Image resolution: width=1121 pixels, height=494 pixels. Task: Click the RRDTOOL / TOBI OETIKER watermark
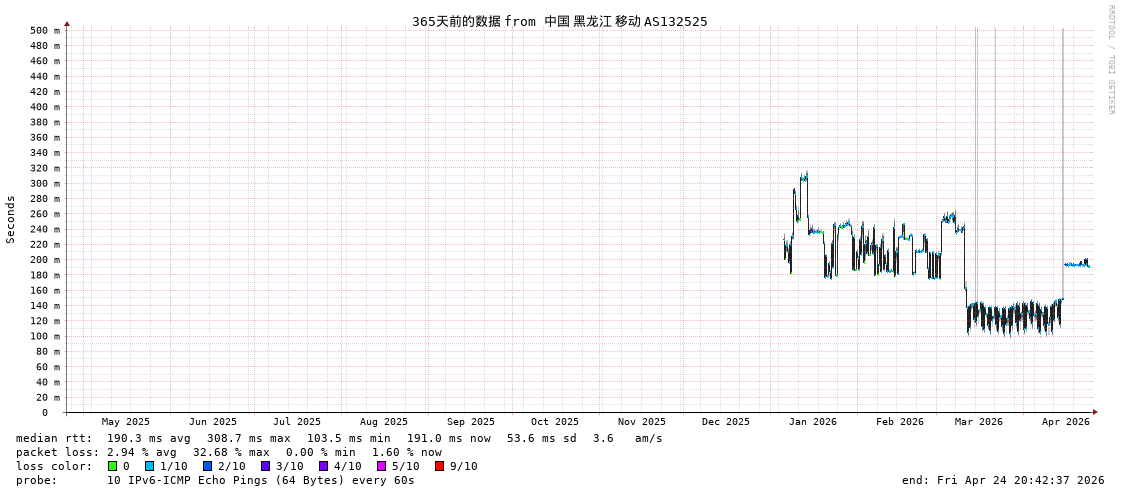tap(1110, 60)
